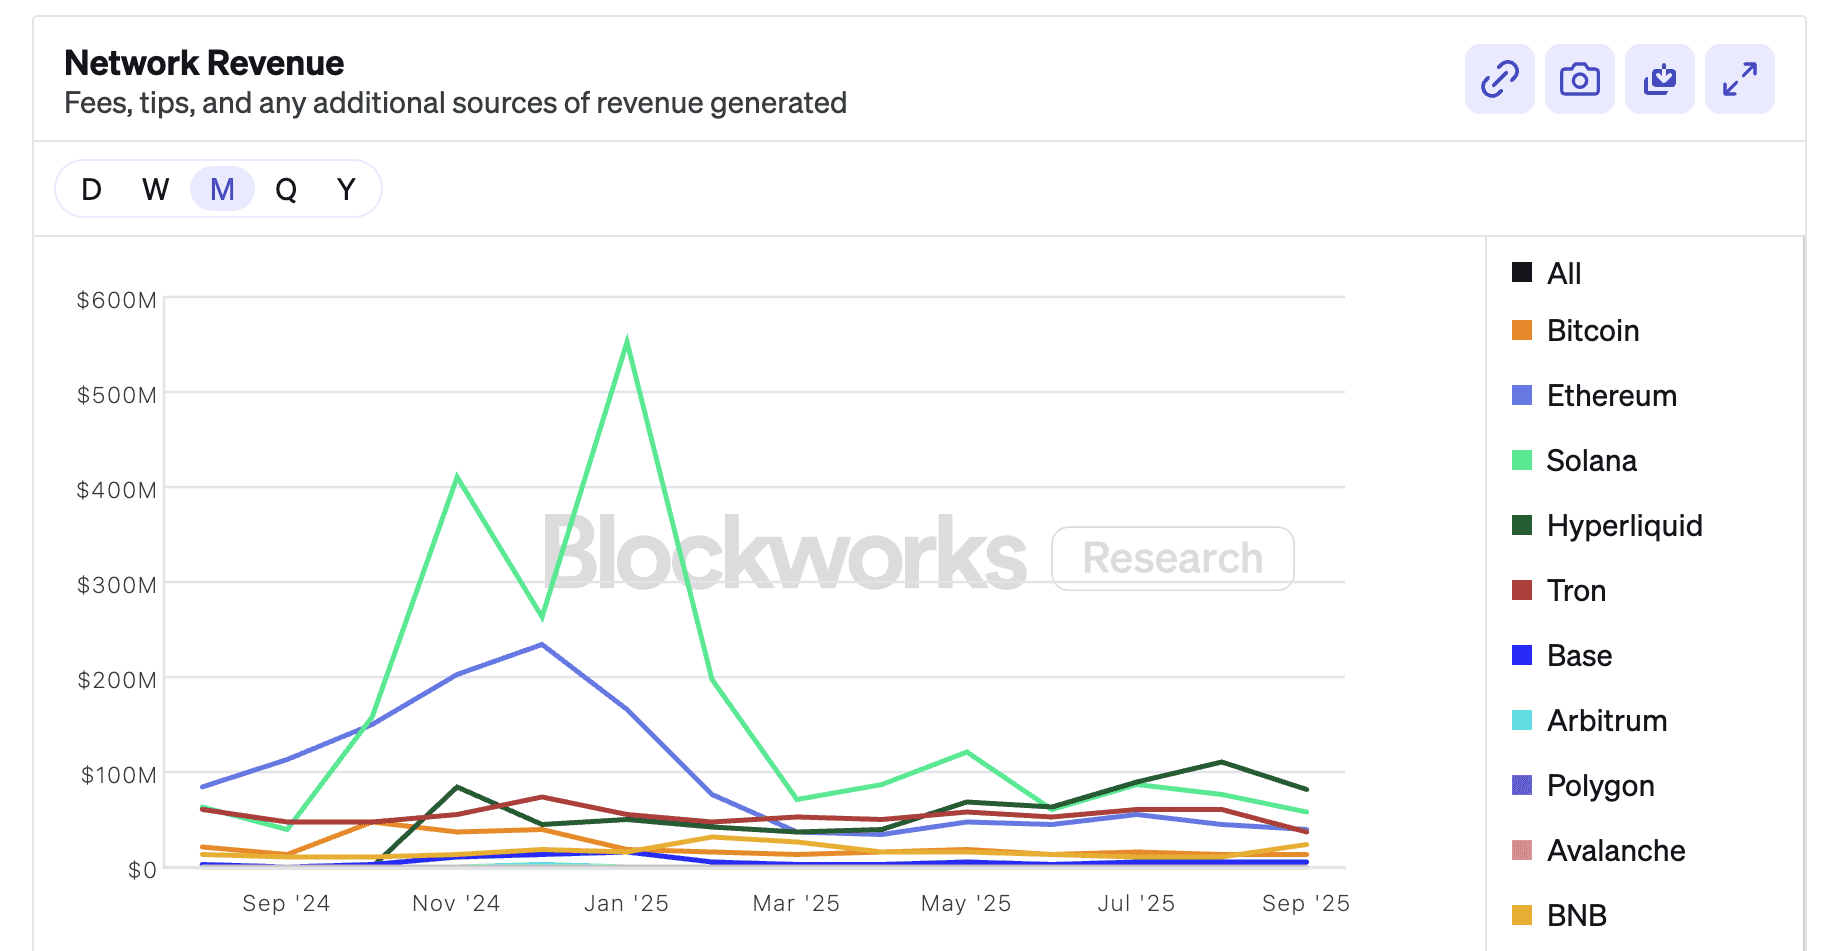Switch to weekly (W) interval
This screenshot has width=1829, height=951.
click(155, 189)
